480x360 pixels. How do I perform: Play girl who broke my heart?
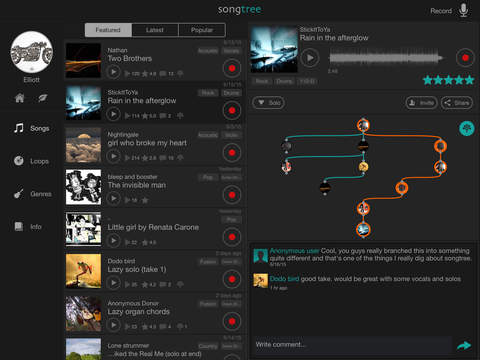pos(113,156)
